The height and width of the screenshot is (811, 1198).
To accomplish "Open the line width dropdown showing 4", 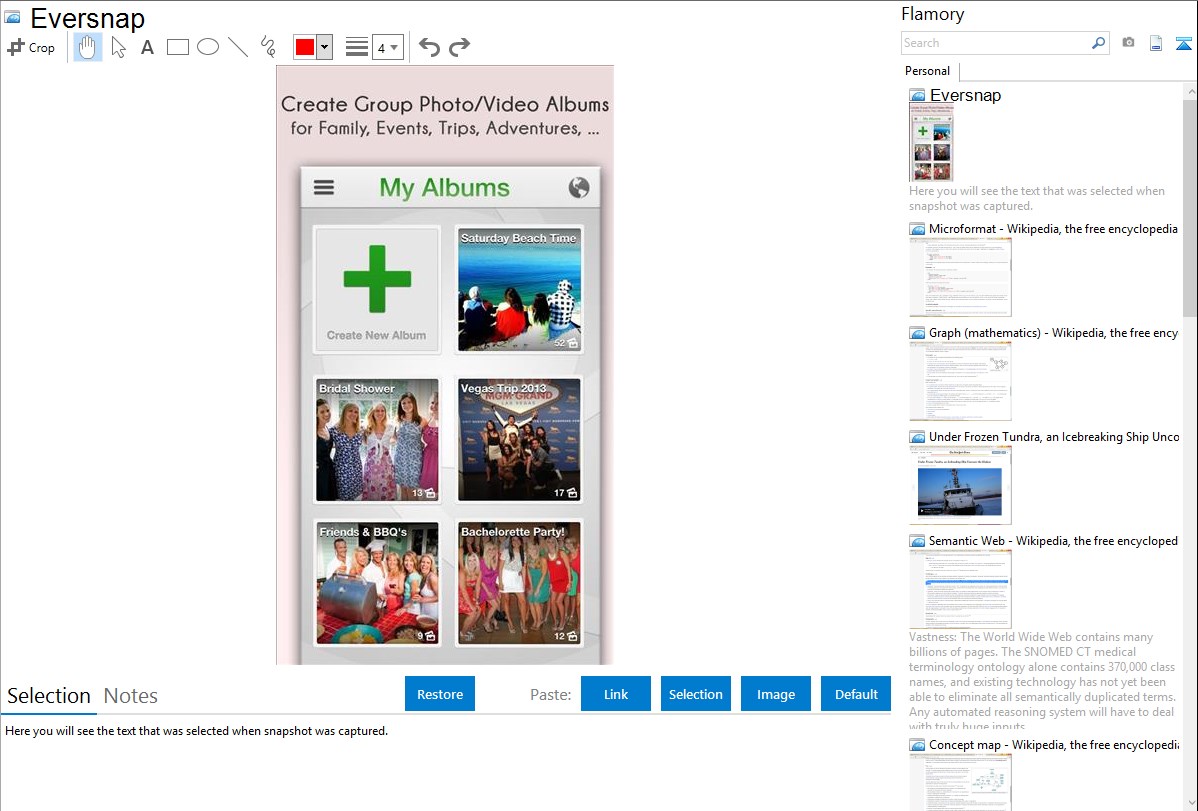I will tap(388, 47).
